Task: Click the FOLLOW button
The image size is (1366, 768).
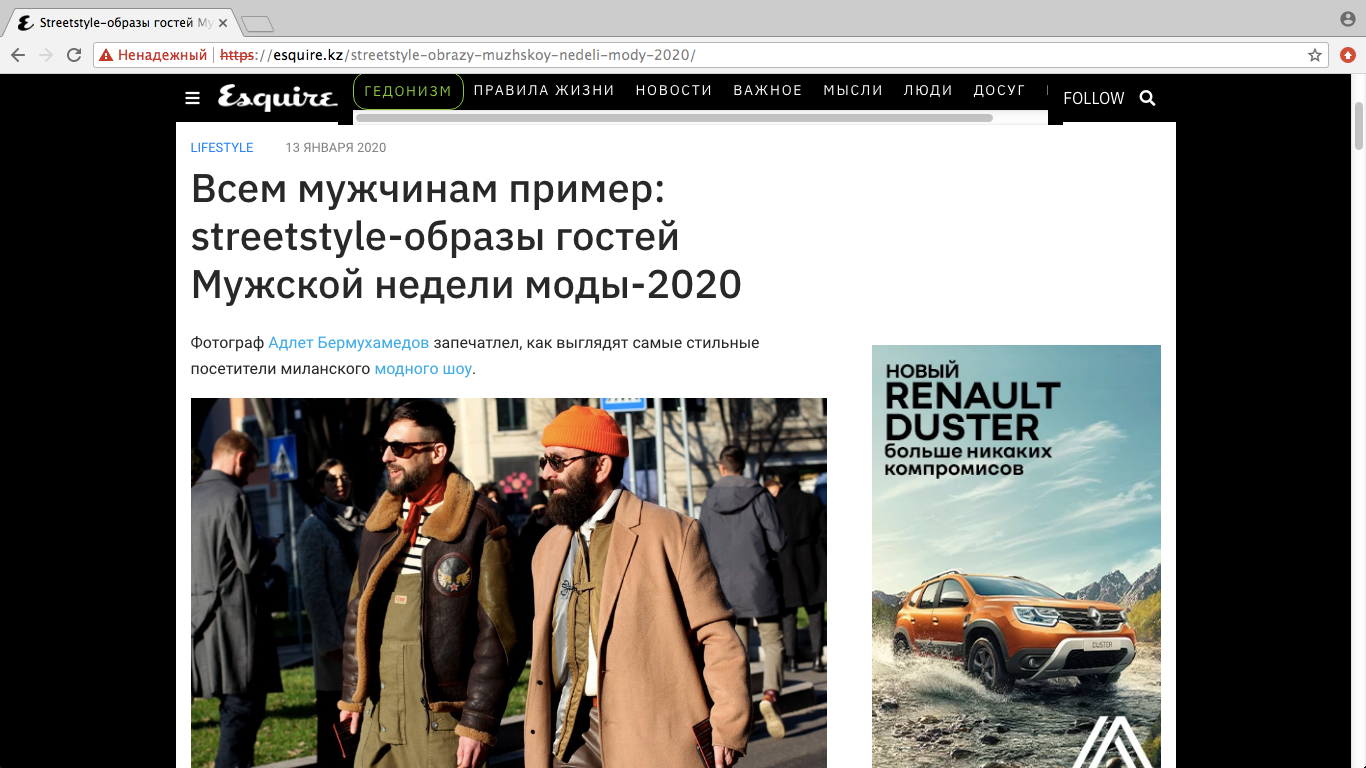Action: pos(1093,98)
